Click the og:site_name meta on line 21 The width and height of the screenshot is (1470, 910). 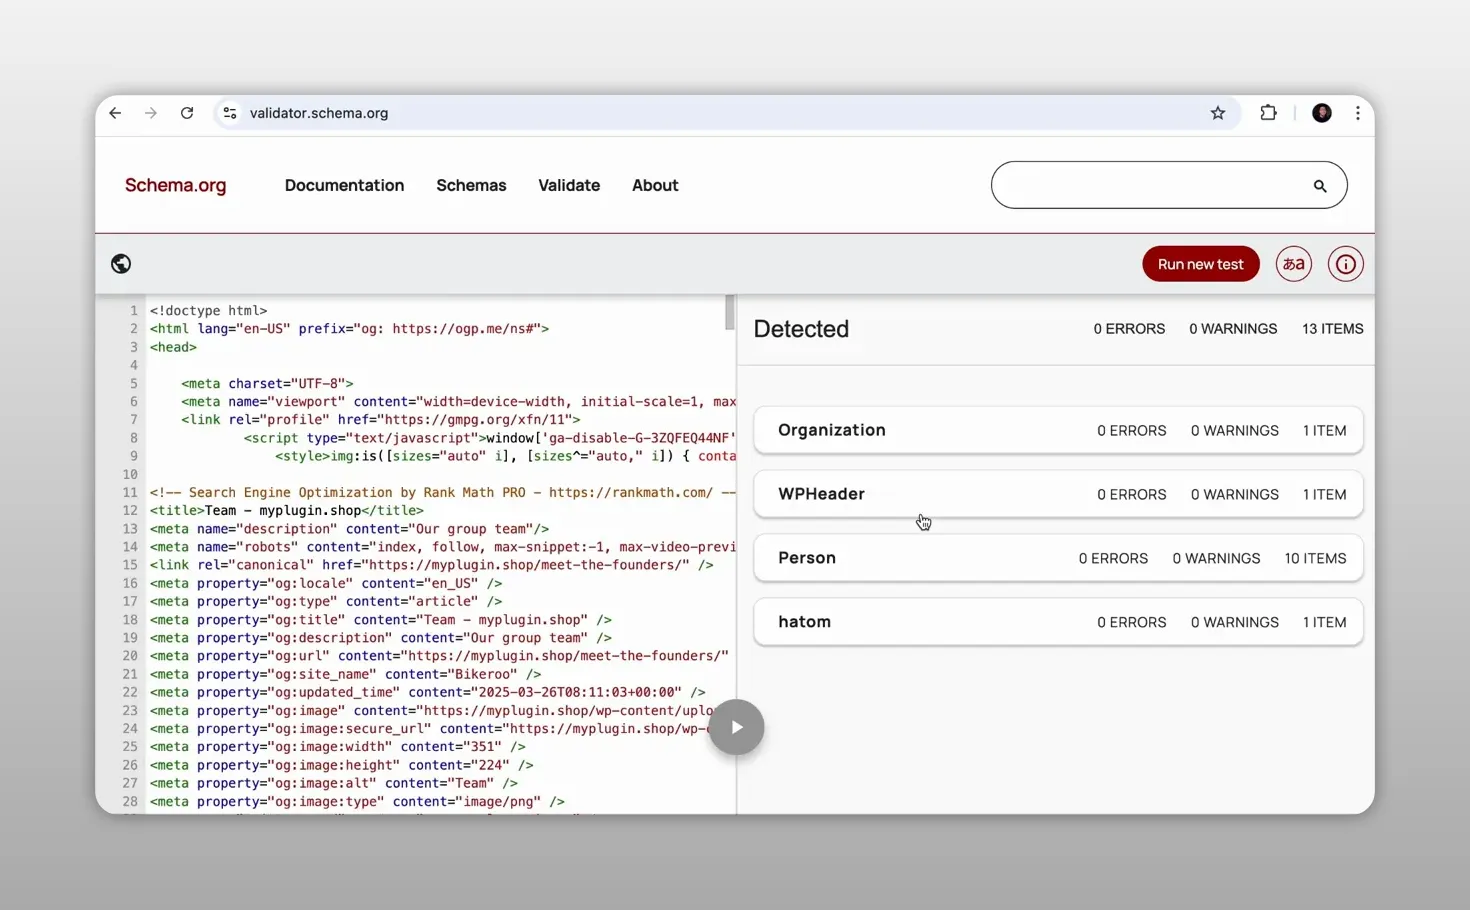tap(345, 674)
